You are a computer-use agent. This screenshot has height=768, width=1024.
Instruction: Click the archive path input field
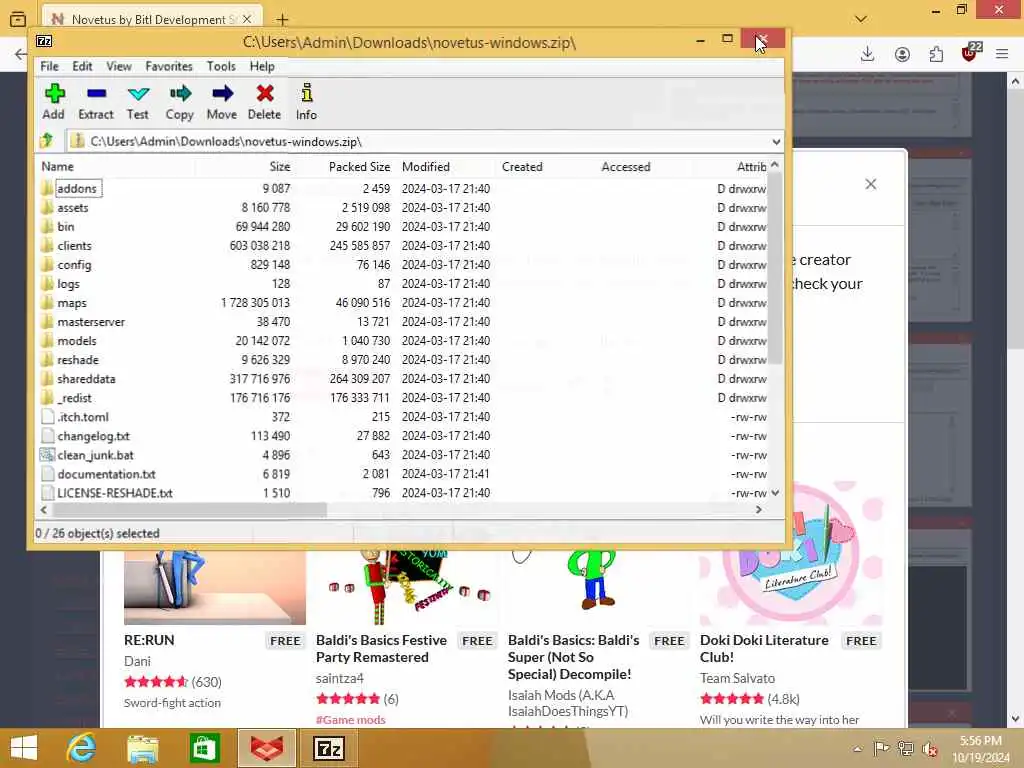pos(418,142)
